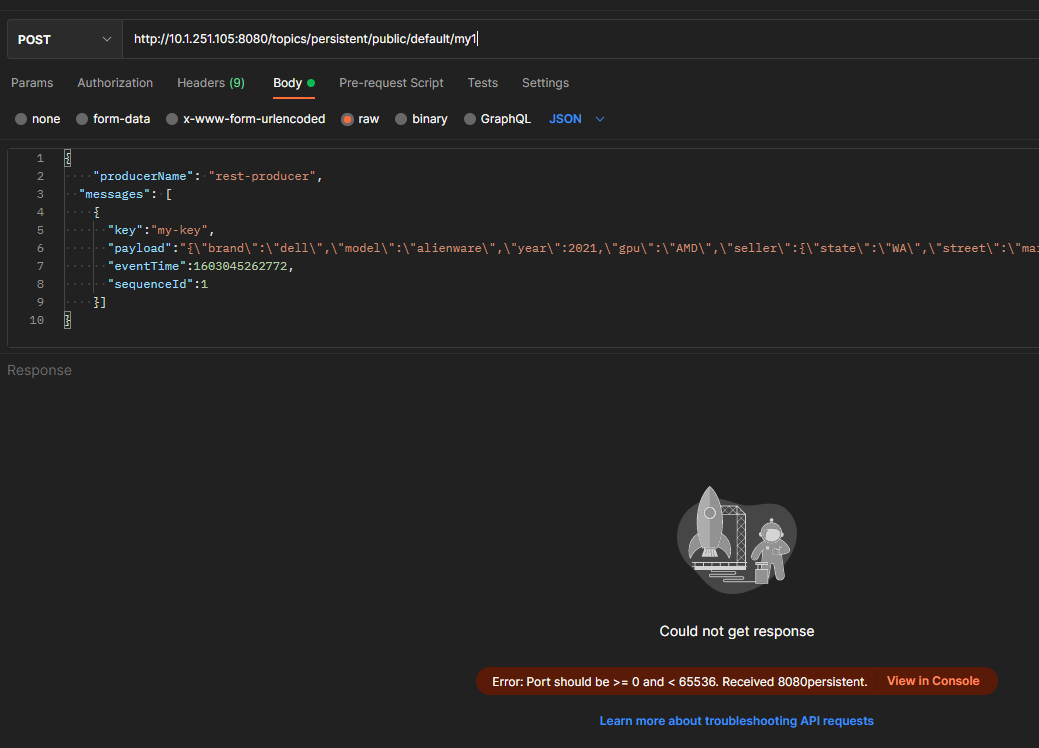The width and height of the screenshot is (1039, 748).
Task: Click the "key" property on line 5
Action: [x=125, y=230]
